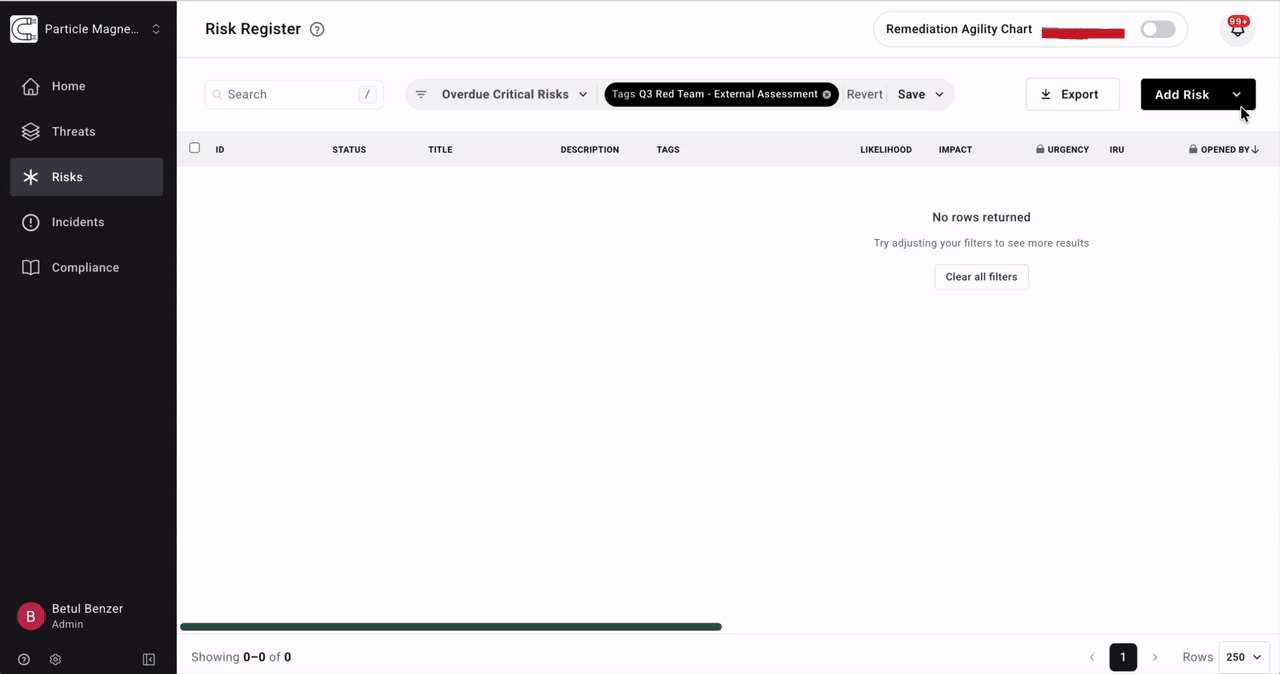1280x674 pixels.
Task: Check the select-all rows checkbox
Action: [195, 148]
